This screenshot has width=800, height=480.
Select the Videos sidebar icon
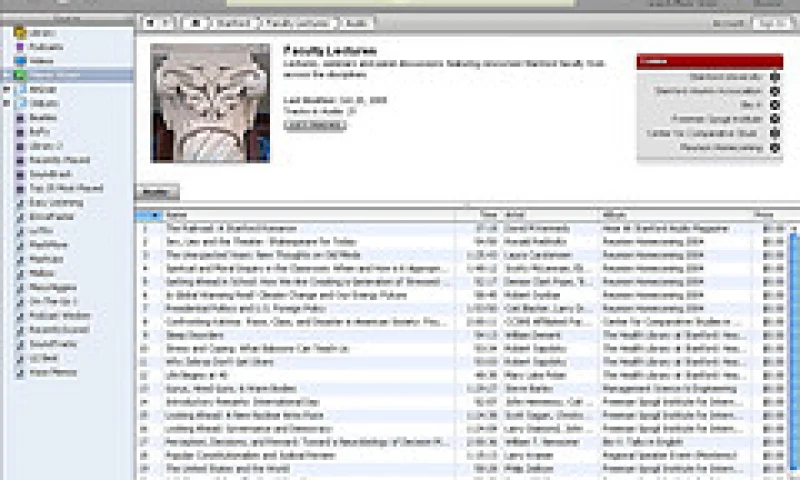point(19,60)
